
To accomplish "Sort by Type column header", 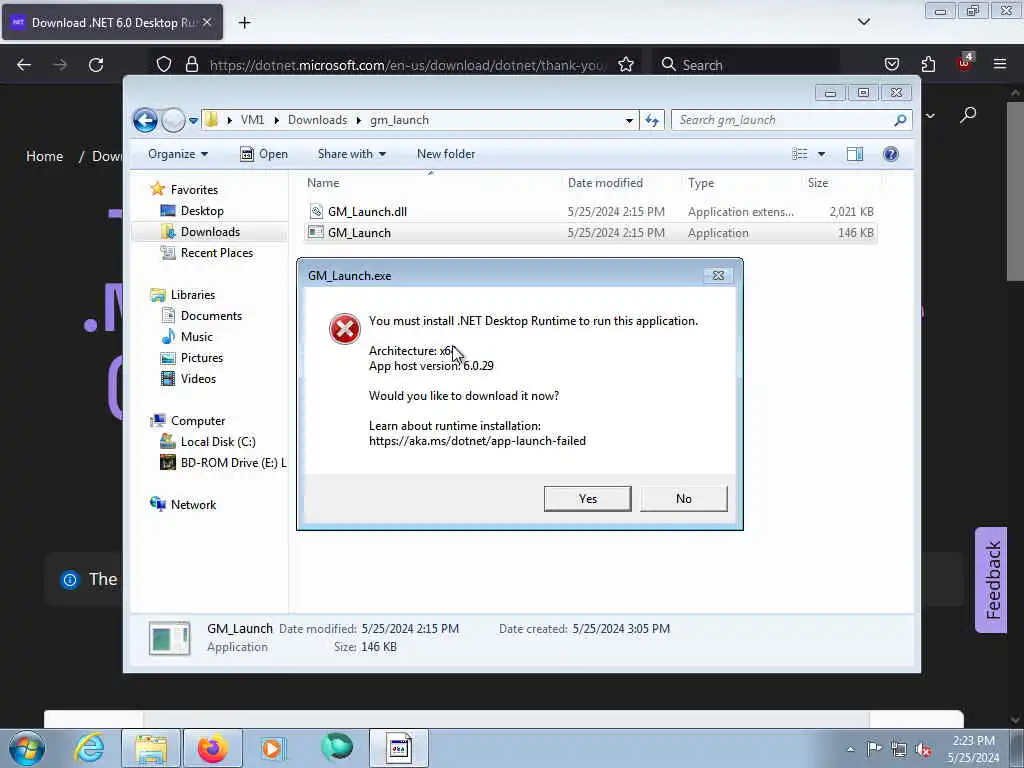I will click(x=701, y=183).
